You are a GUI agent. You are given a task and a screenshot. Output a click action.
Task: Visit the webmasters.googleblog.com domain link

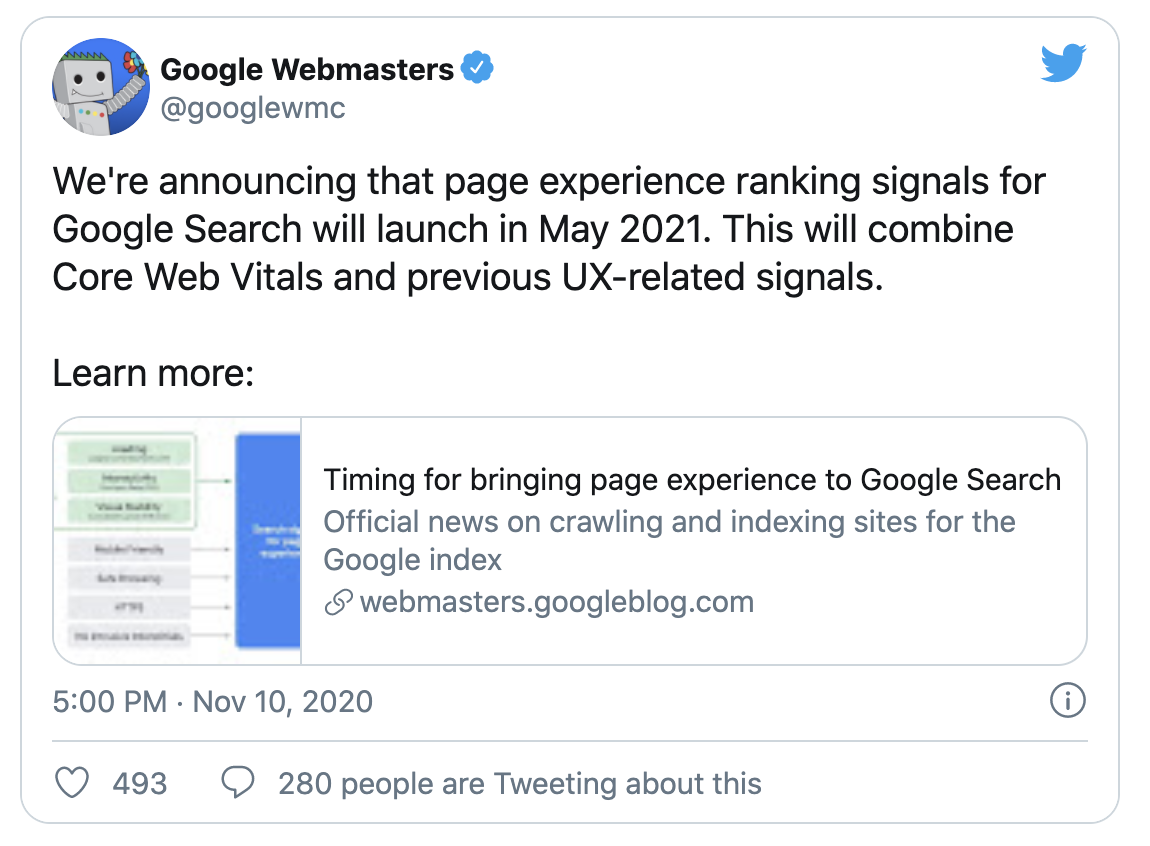pos(556,603)
